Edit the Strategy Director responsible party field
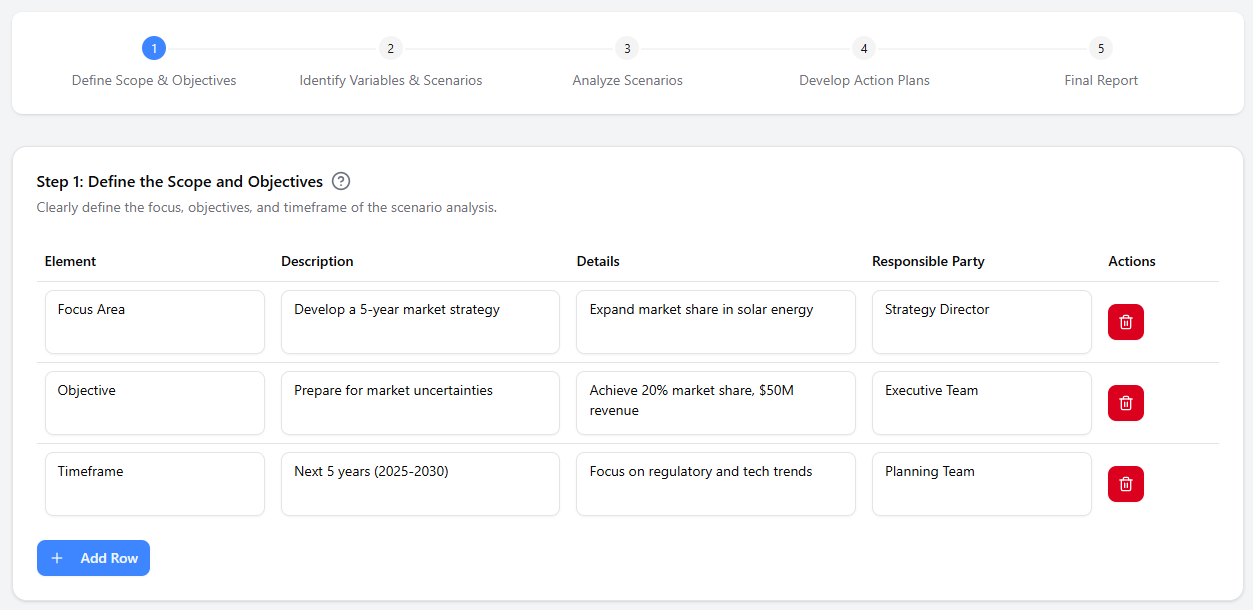 tap(981, 321)
